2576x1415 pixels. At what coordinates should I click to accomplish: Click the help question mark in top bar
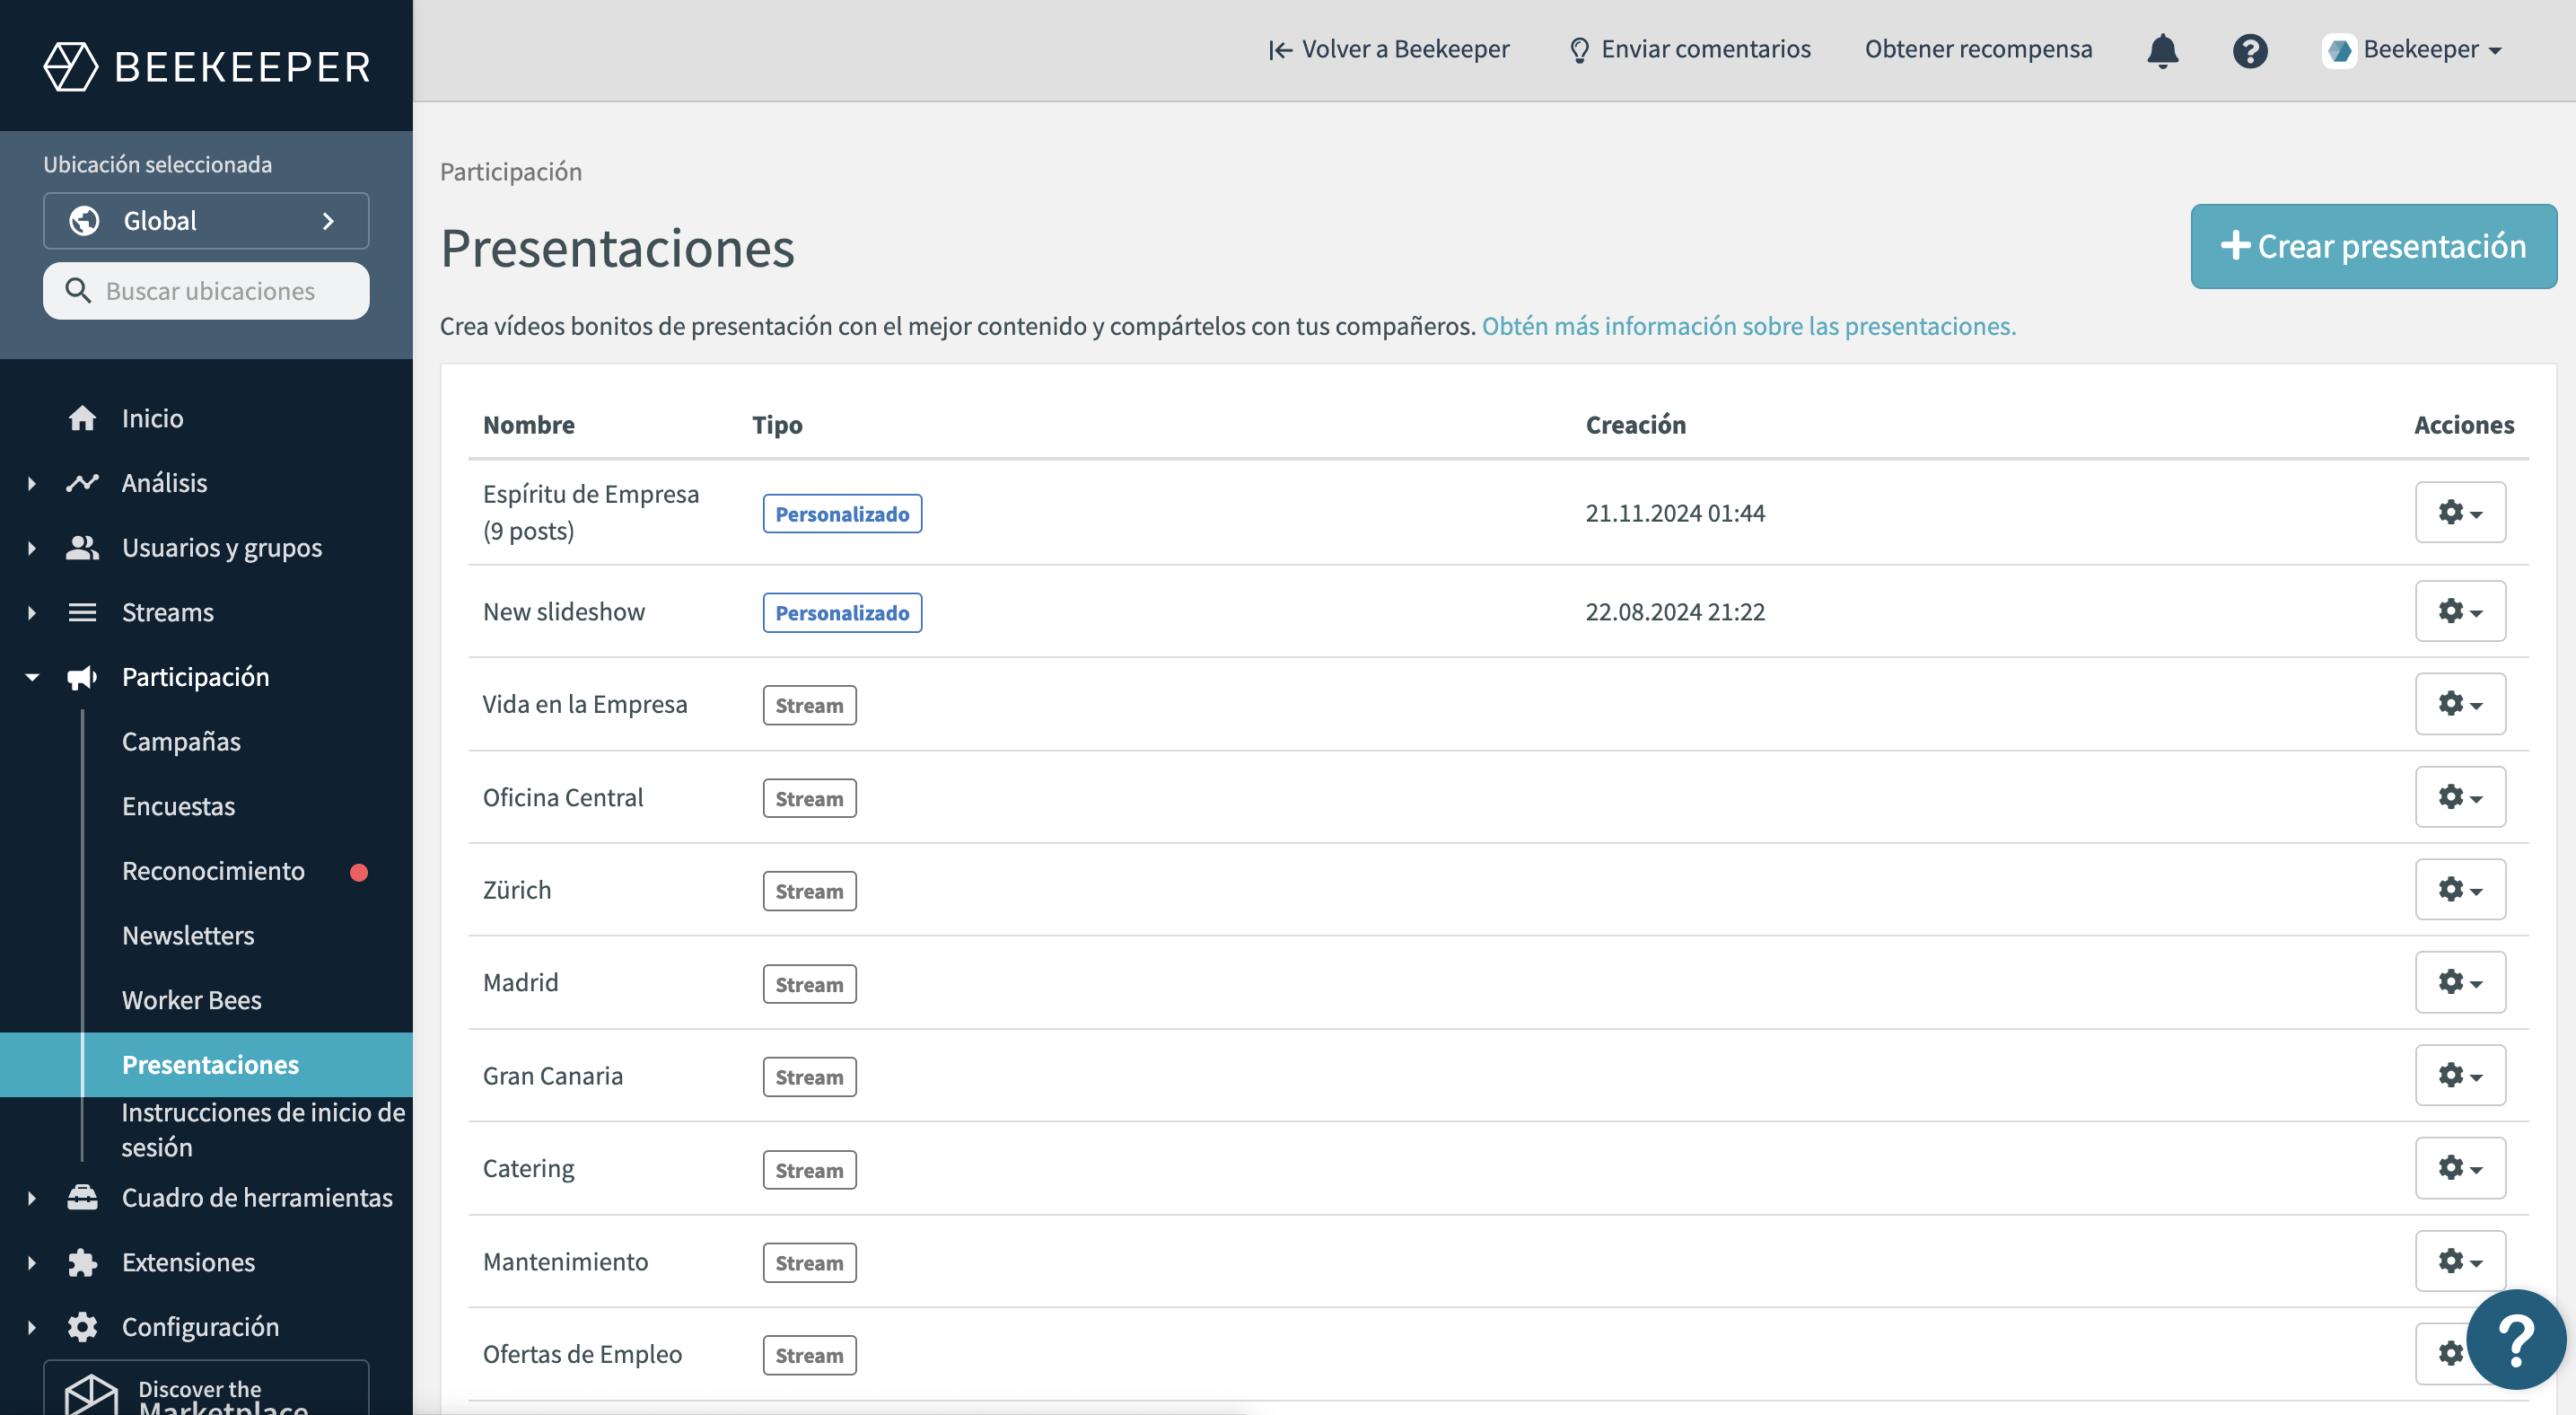[x=2249, y=50]
